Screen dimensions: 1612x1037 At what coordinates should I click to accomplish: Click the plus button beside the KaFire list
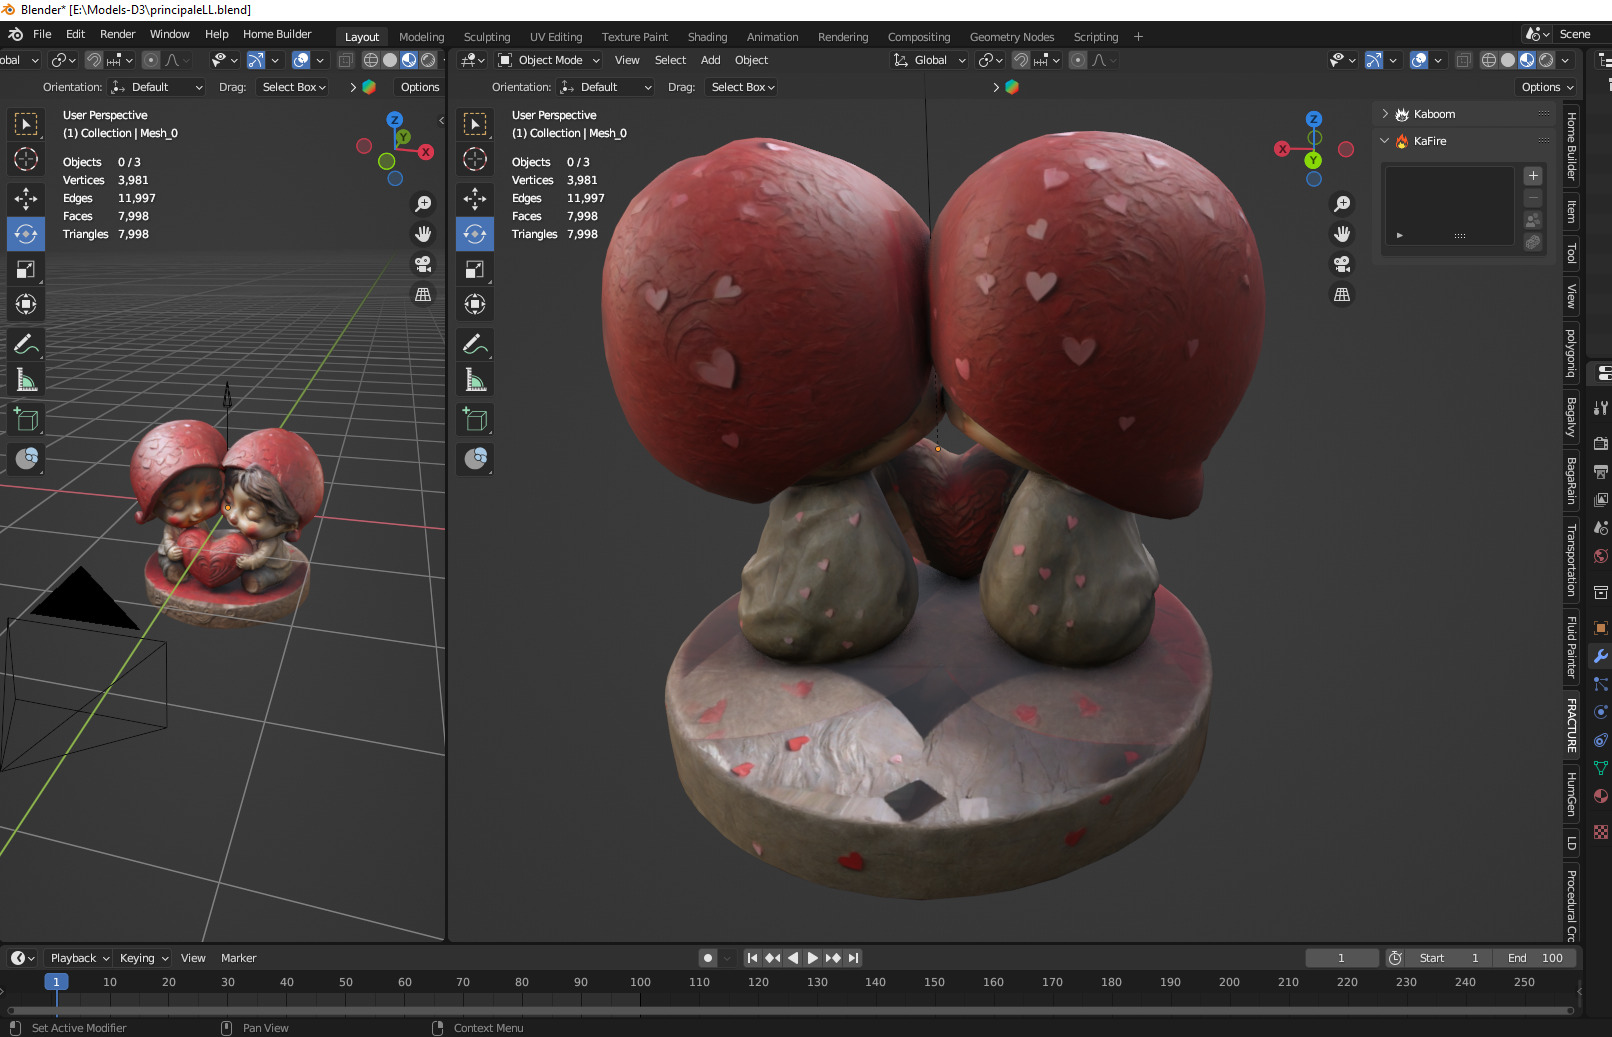pos(1533,176)
